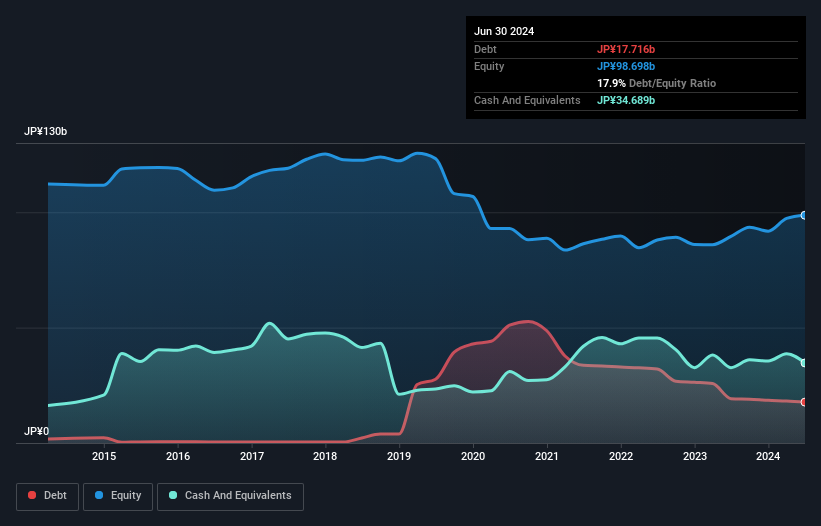Click the 17.9% Debt/Equity Ratio text
The height and width of the screenshot is (526, 821).
(x=657, y=83)
